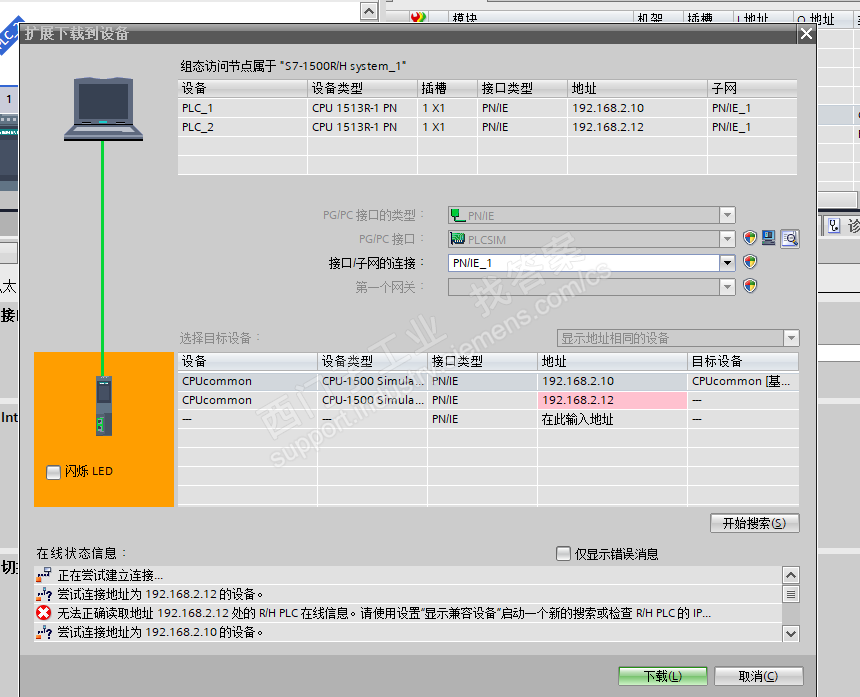
Task: Click the 子网 column header
Action: tap(752, 88)
